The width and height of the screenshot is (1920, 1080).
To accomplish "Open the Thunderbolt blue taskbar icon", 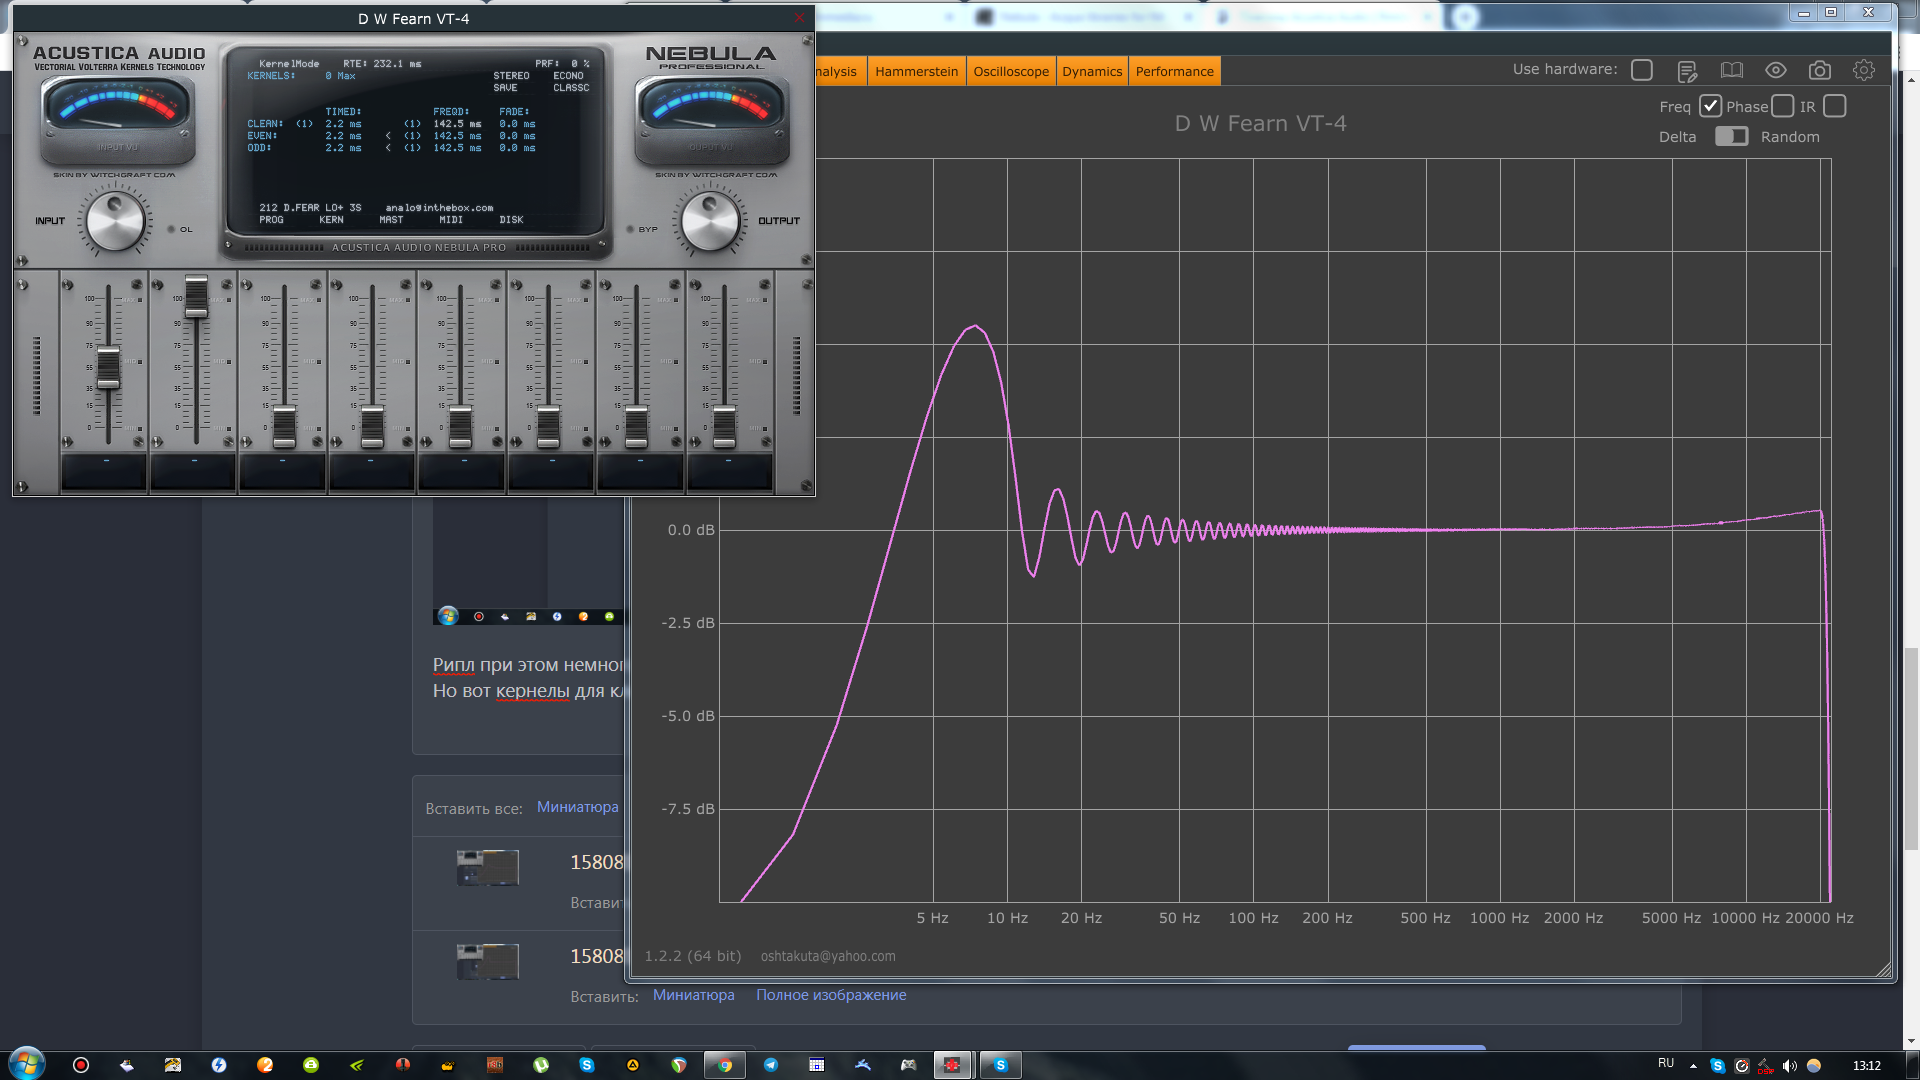I will (219, 1065).
